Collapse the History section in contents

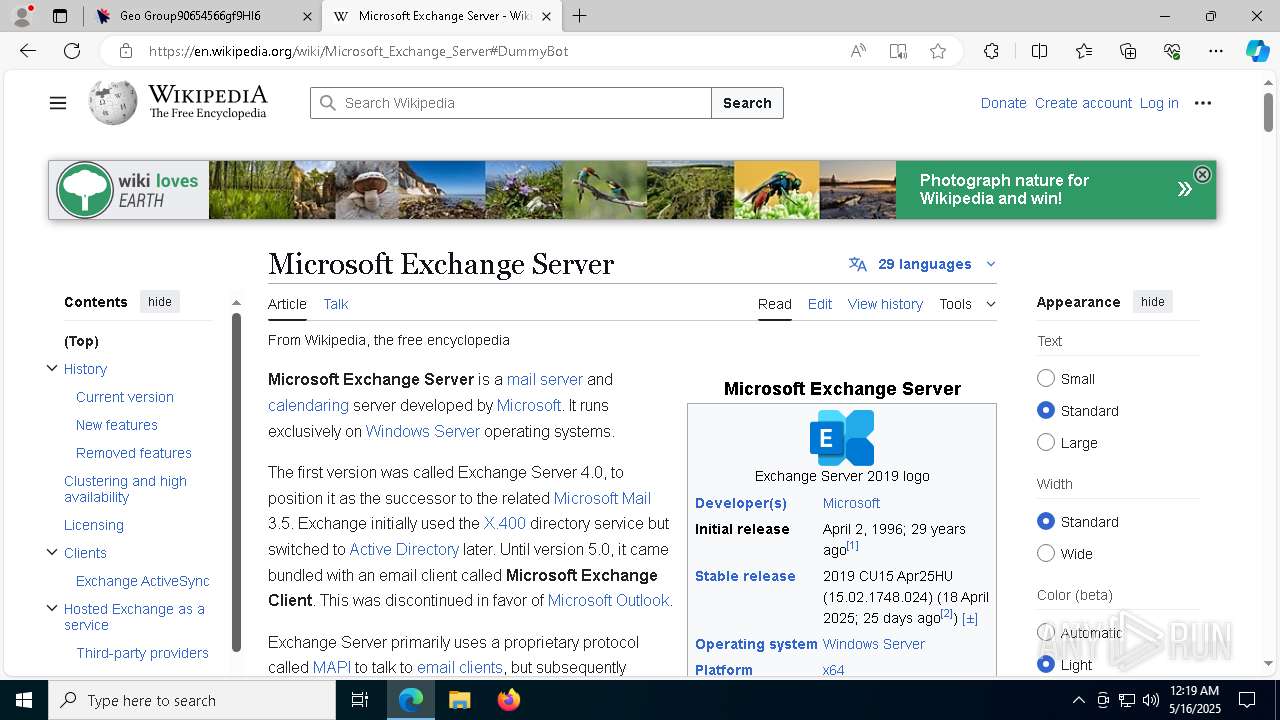pyautogui.click(x=52, y=368)
